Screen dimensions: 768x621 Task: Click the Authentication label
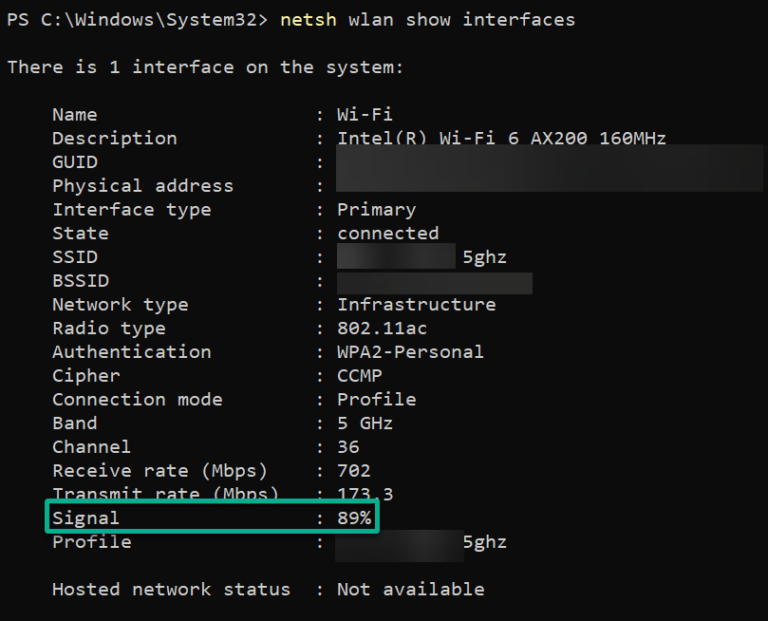pos(132,352)
